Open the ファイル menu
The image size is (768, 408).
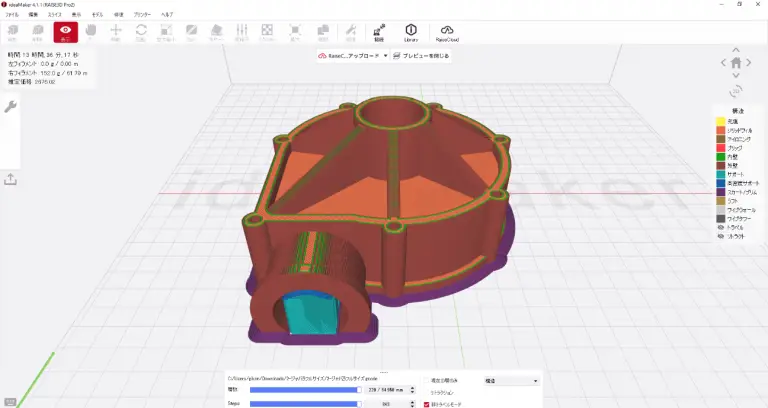click(12, 15)
